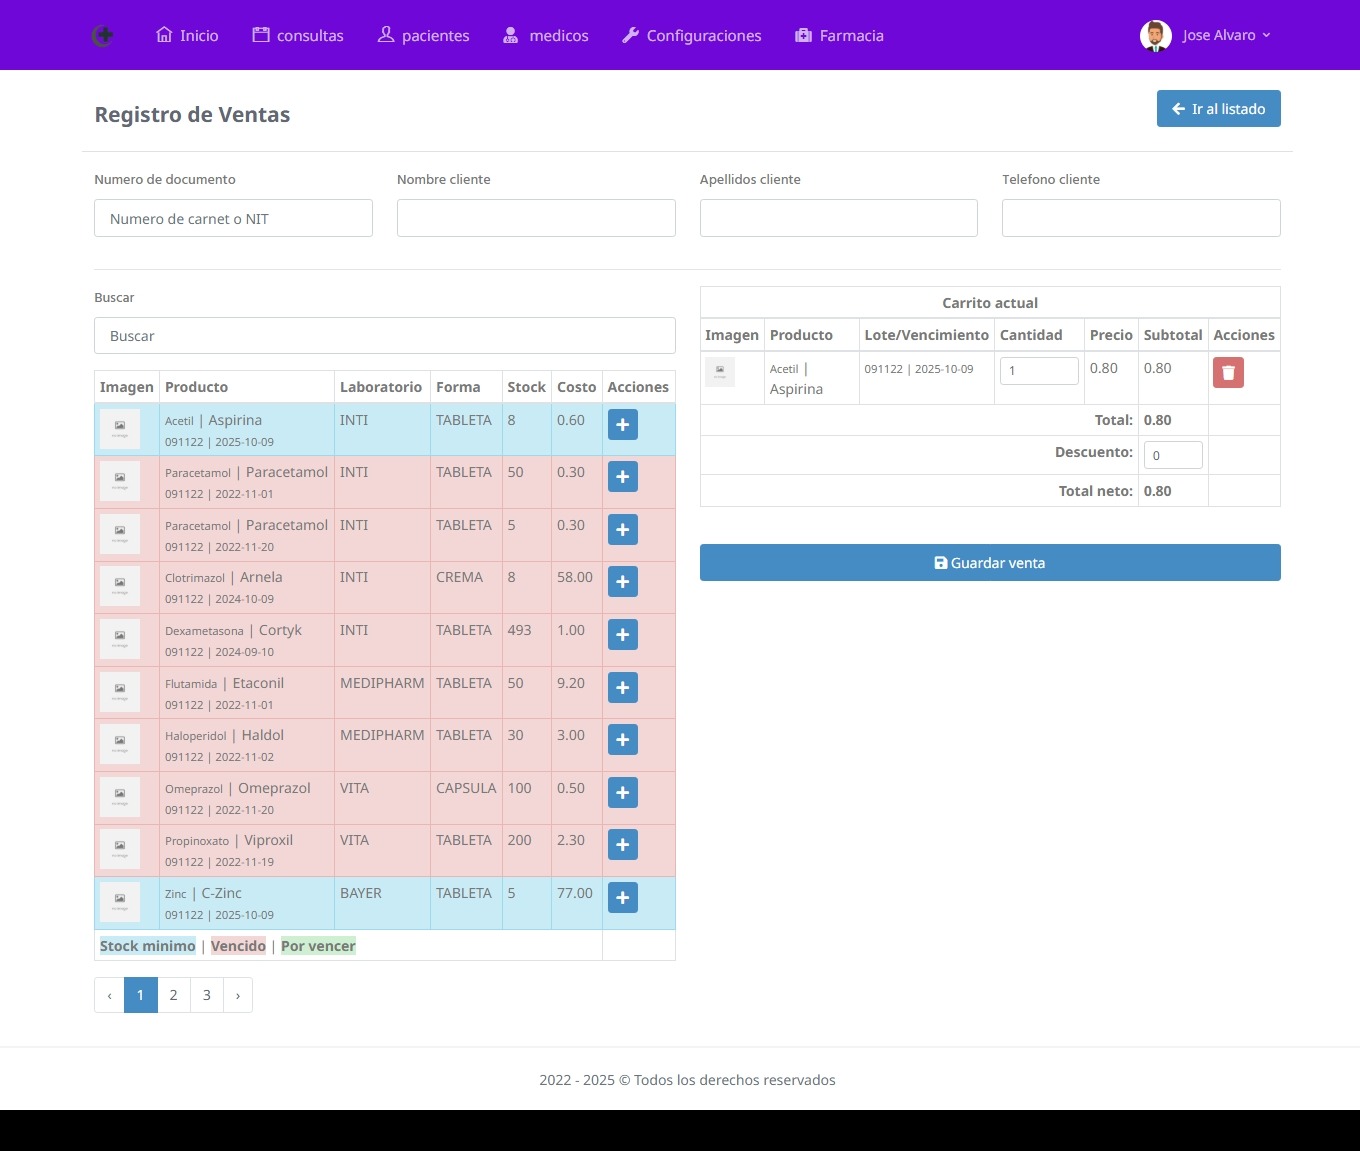Screen dimensions: 1360x1151
Task: Open the Farmacia menu
Action: [839, 36]
